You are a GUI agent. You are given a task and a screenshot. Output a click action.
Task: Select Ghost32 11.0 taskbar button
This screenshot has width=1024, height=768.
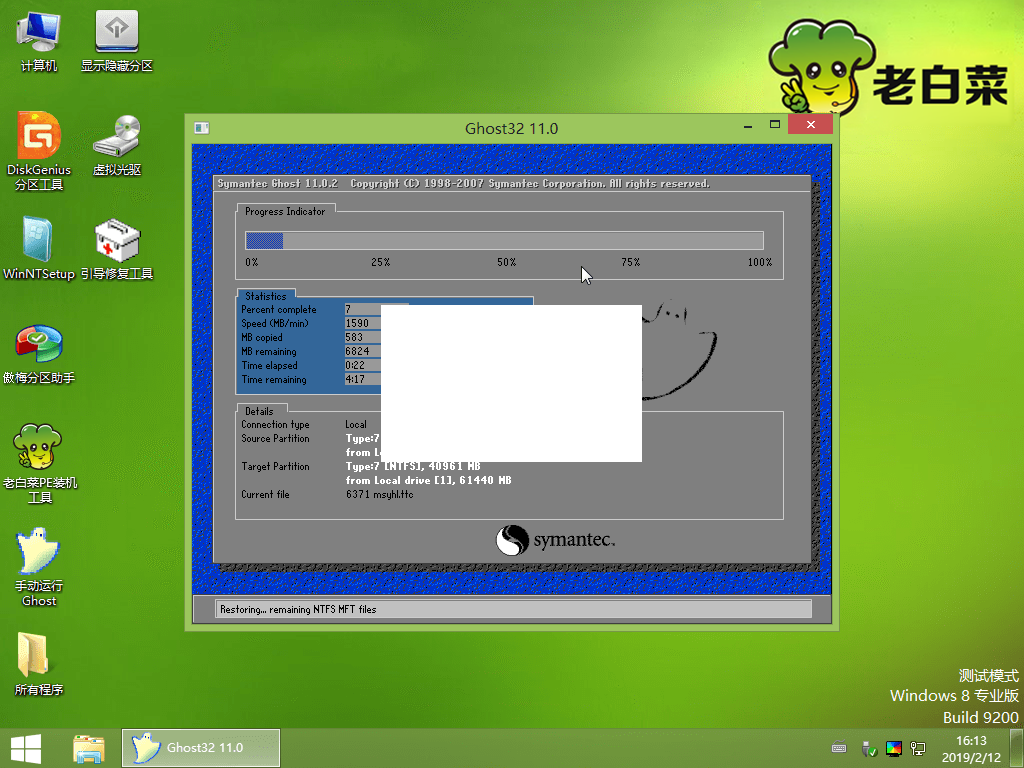point(200,748)
